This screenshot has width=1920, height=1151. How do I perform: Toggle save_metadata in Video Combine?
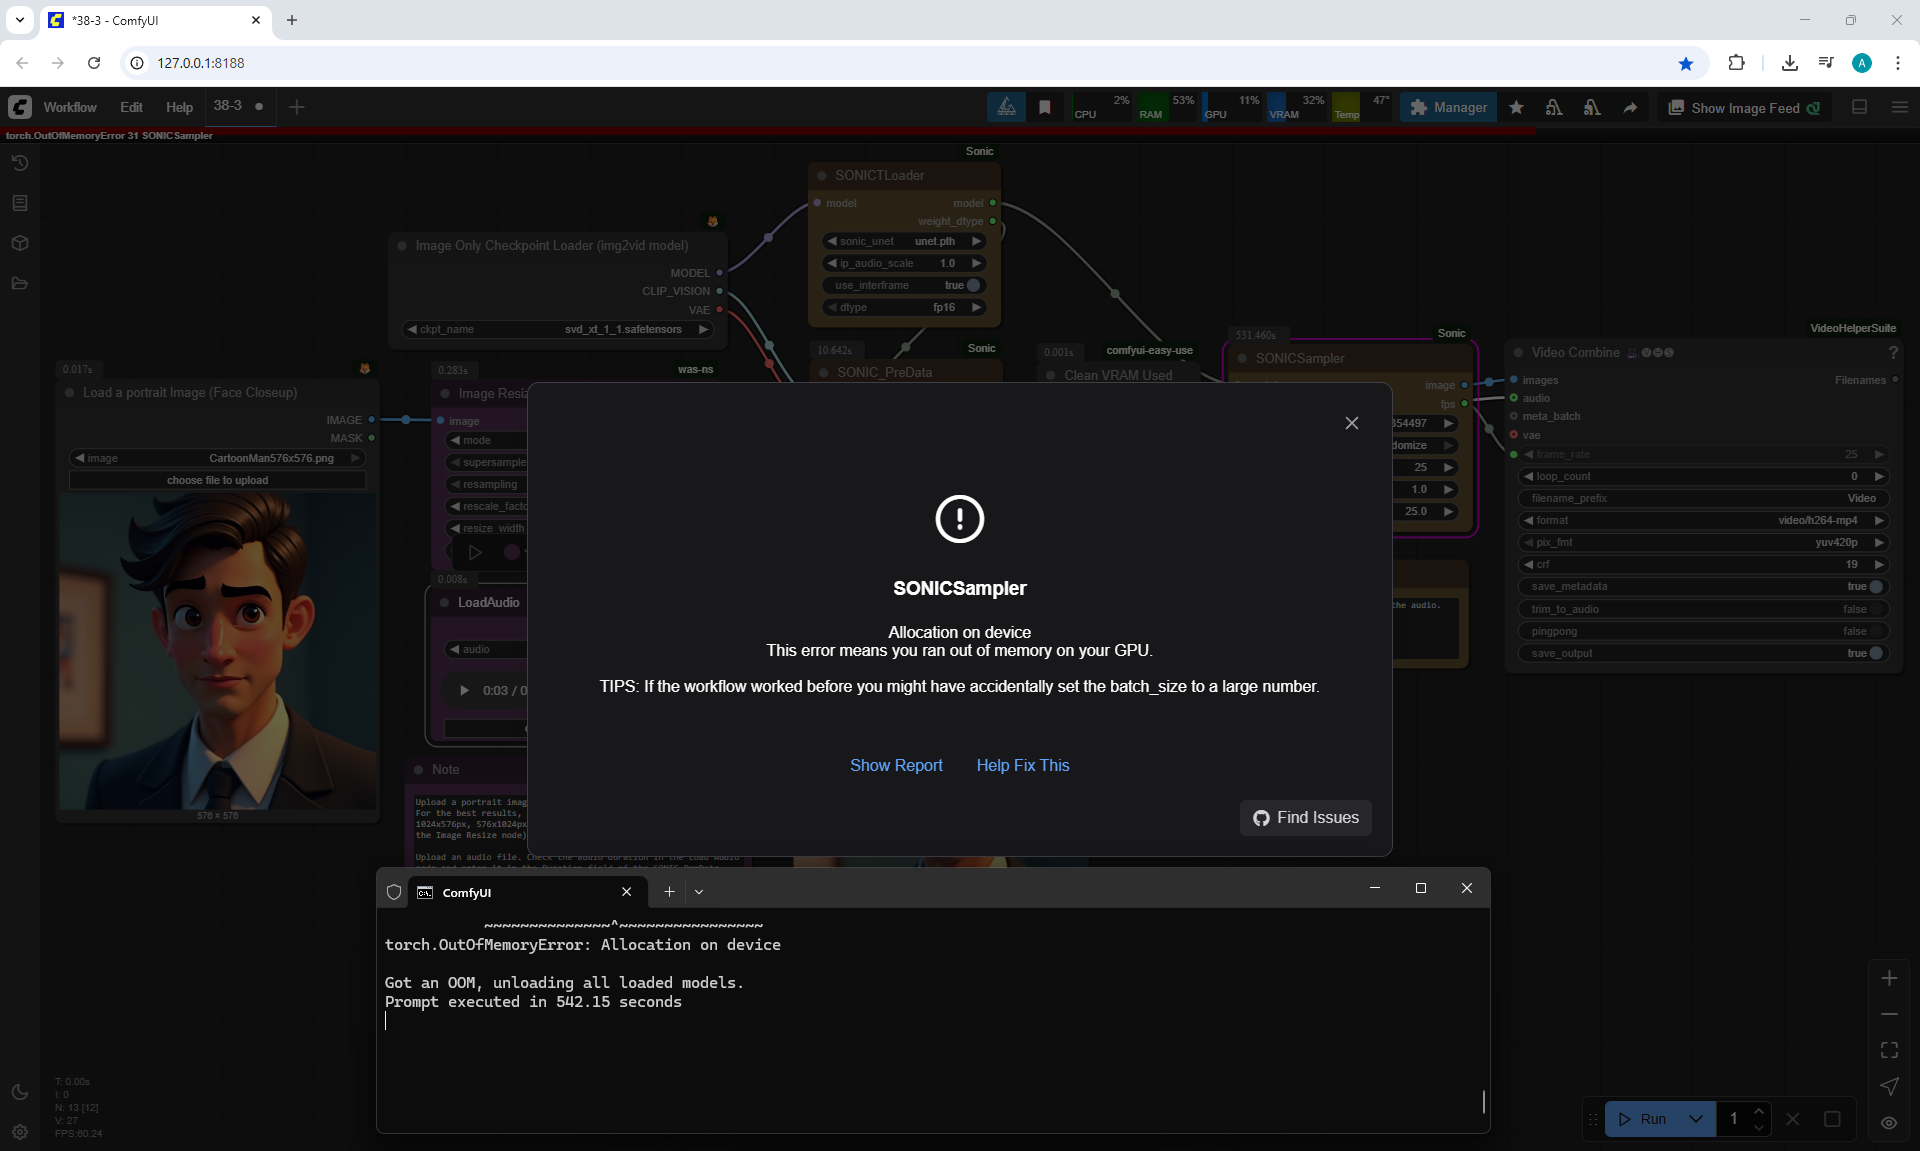click(x=1875, y=587)
